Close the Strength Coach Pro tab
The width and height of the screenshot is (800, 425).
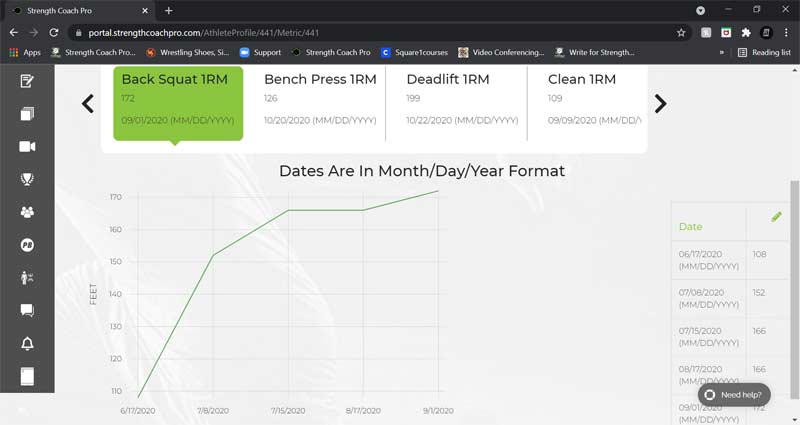pos(145,10)
